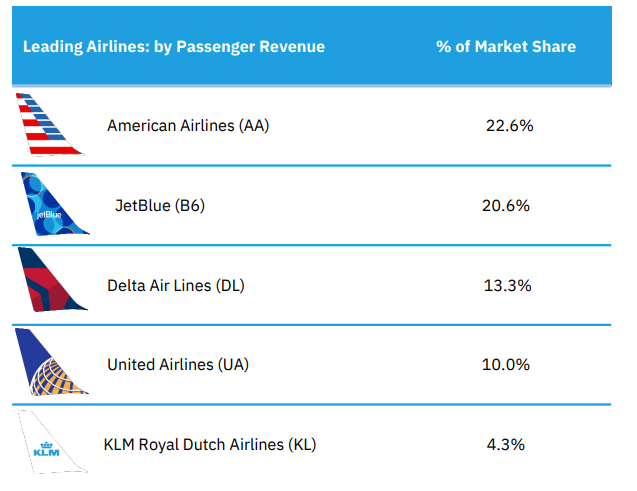Viewport: 637px width, 491px height.
Task: Click the KLM tail fin logo
Action: pyautogui.click(x=47, y=443)
